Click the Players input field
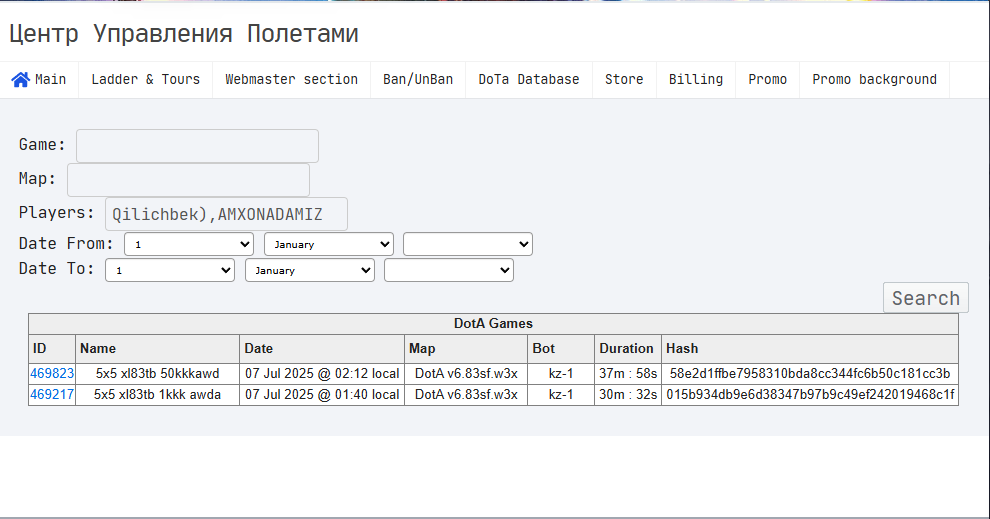Viewport: 990px width, 519px height. [226, 214]
